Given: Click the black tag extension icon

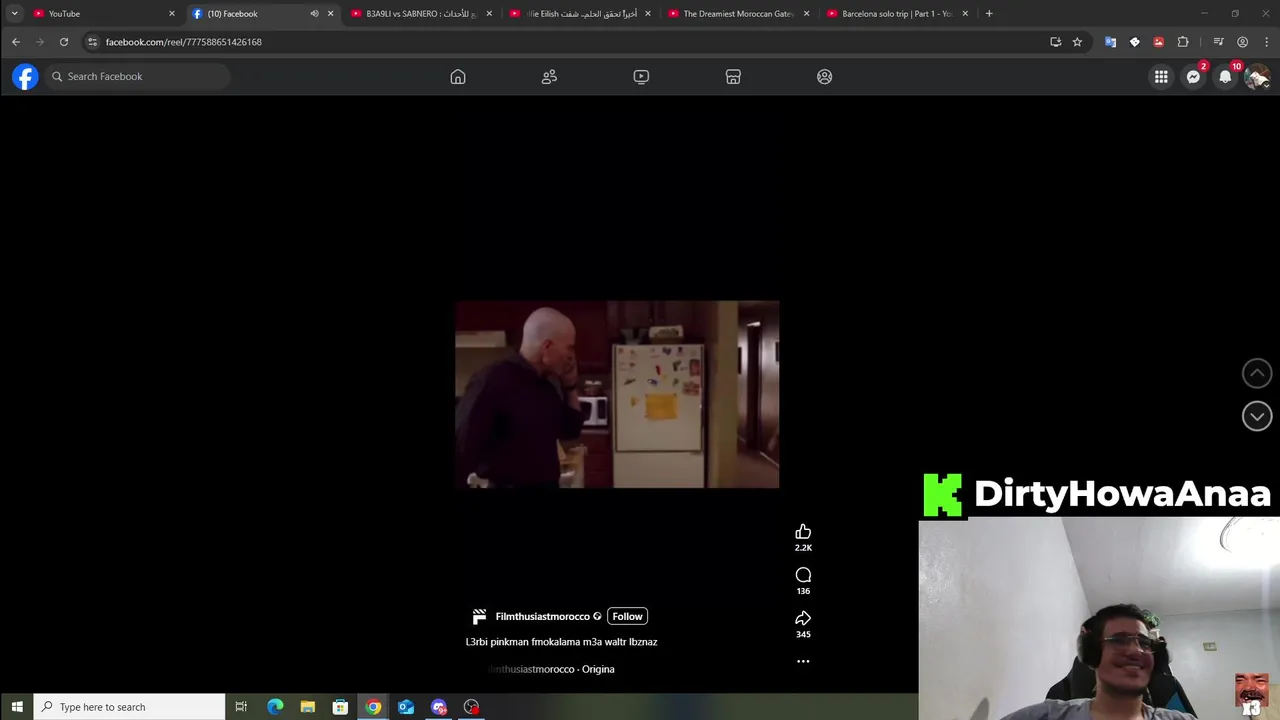Looking at the screenshot, I should pyautogui.click(x=1134, y=42).
